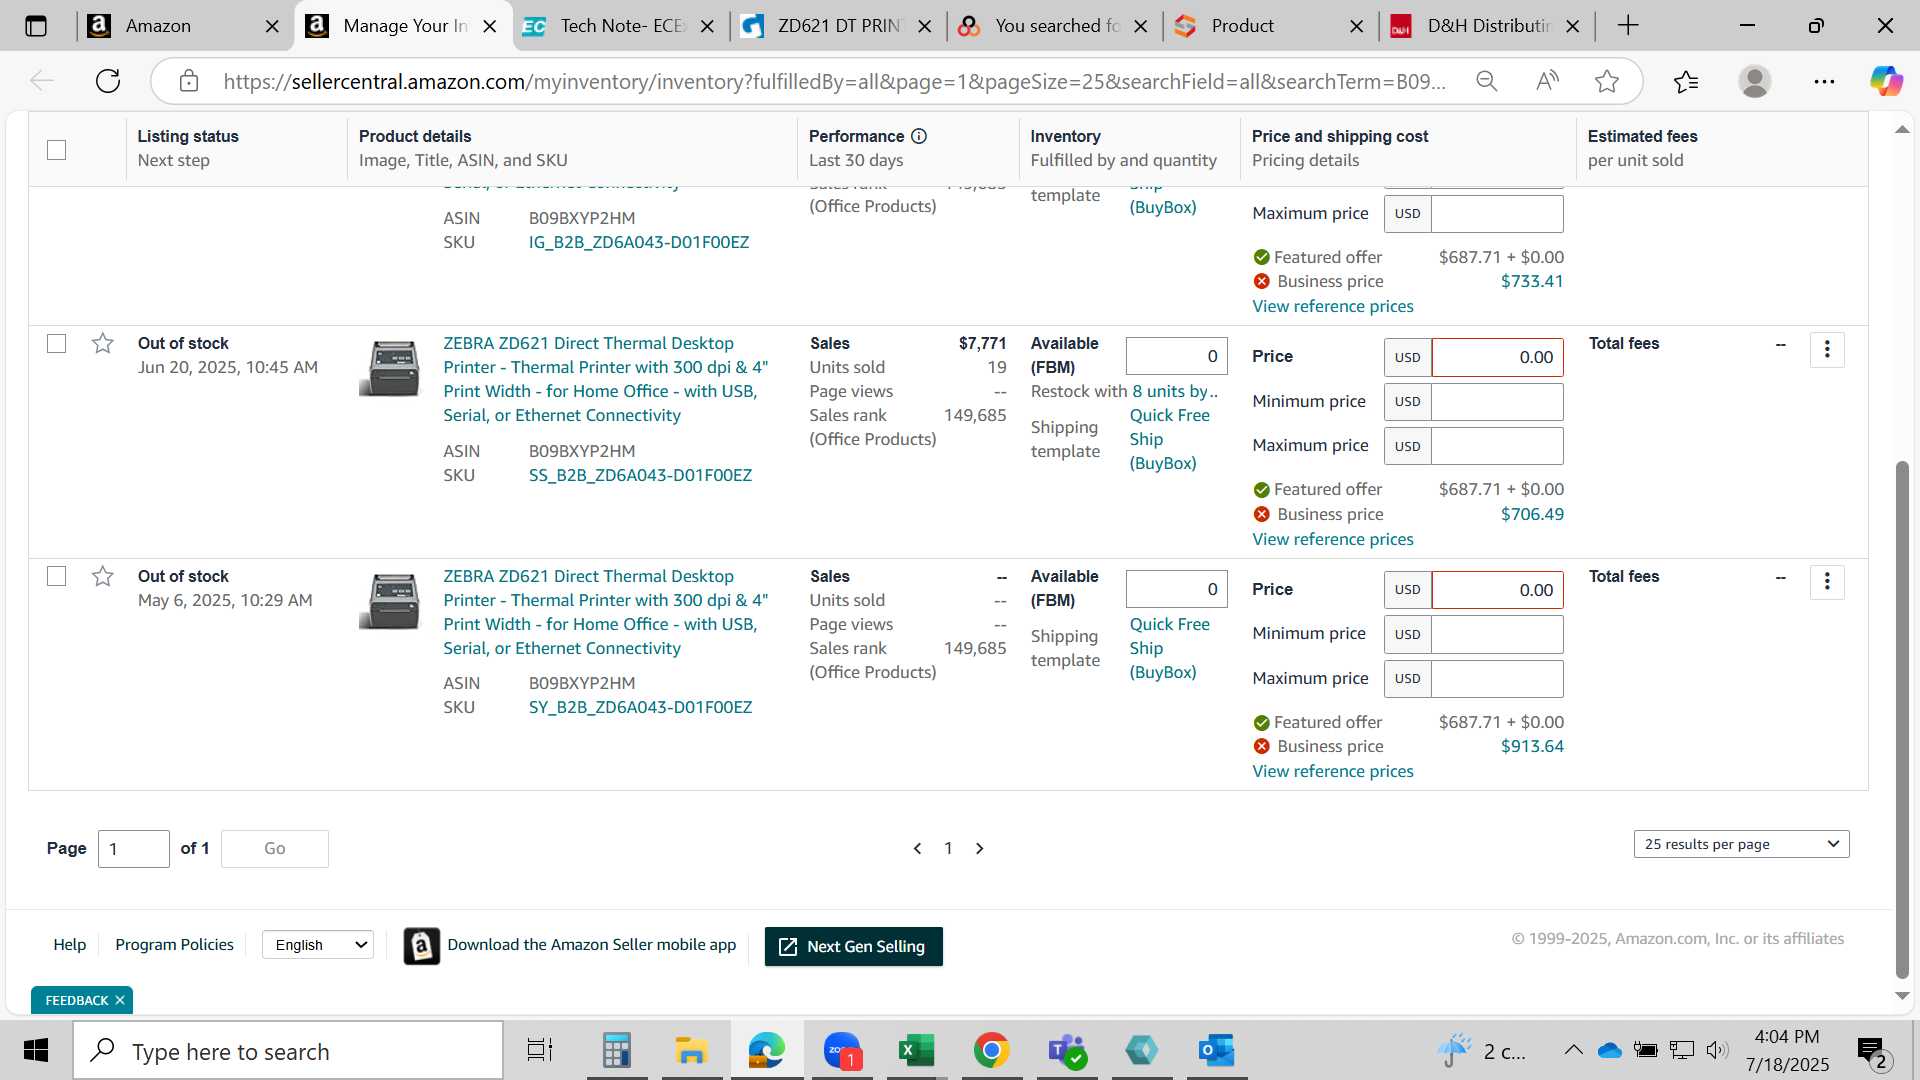Open the 25 results per page dropdown
This screenshot has height=1080, width=1920.
[1741, 844]
